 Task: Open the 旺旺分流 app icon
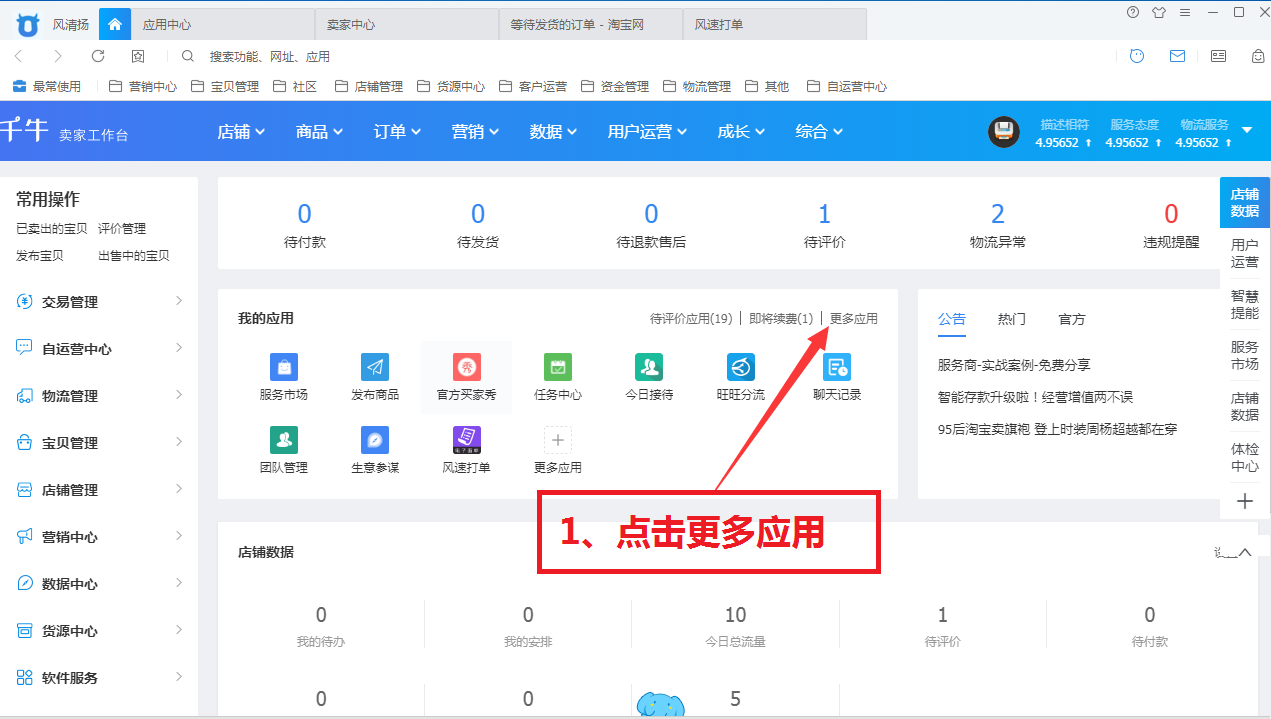point(741,367)
